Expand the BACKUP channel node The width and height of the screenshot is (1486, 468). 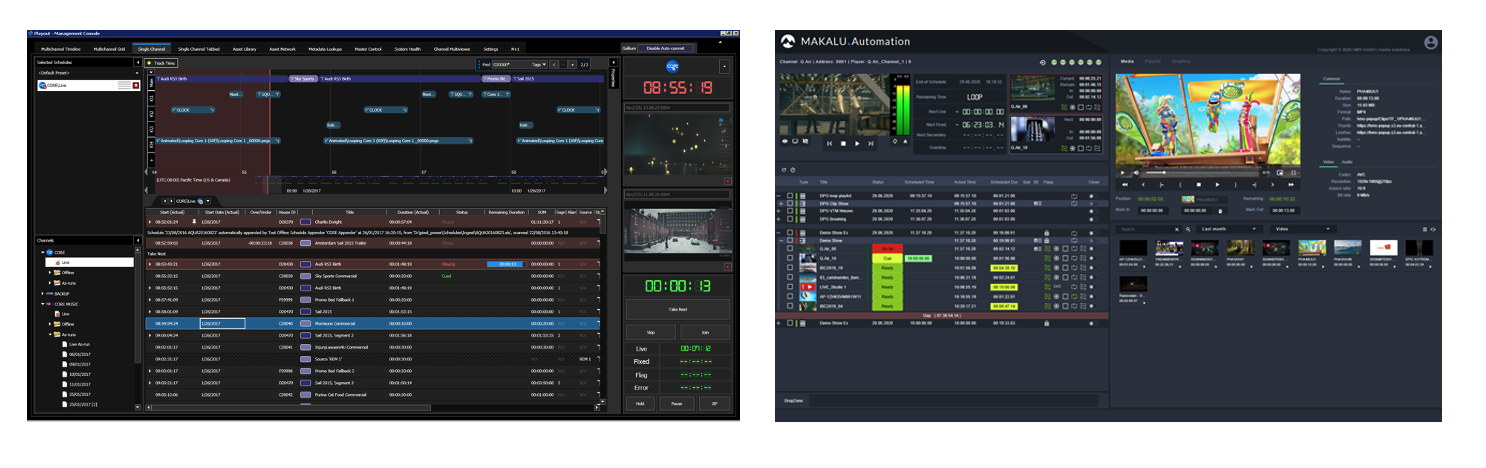tap(42, 293)
